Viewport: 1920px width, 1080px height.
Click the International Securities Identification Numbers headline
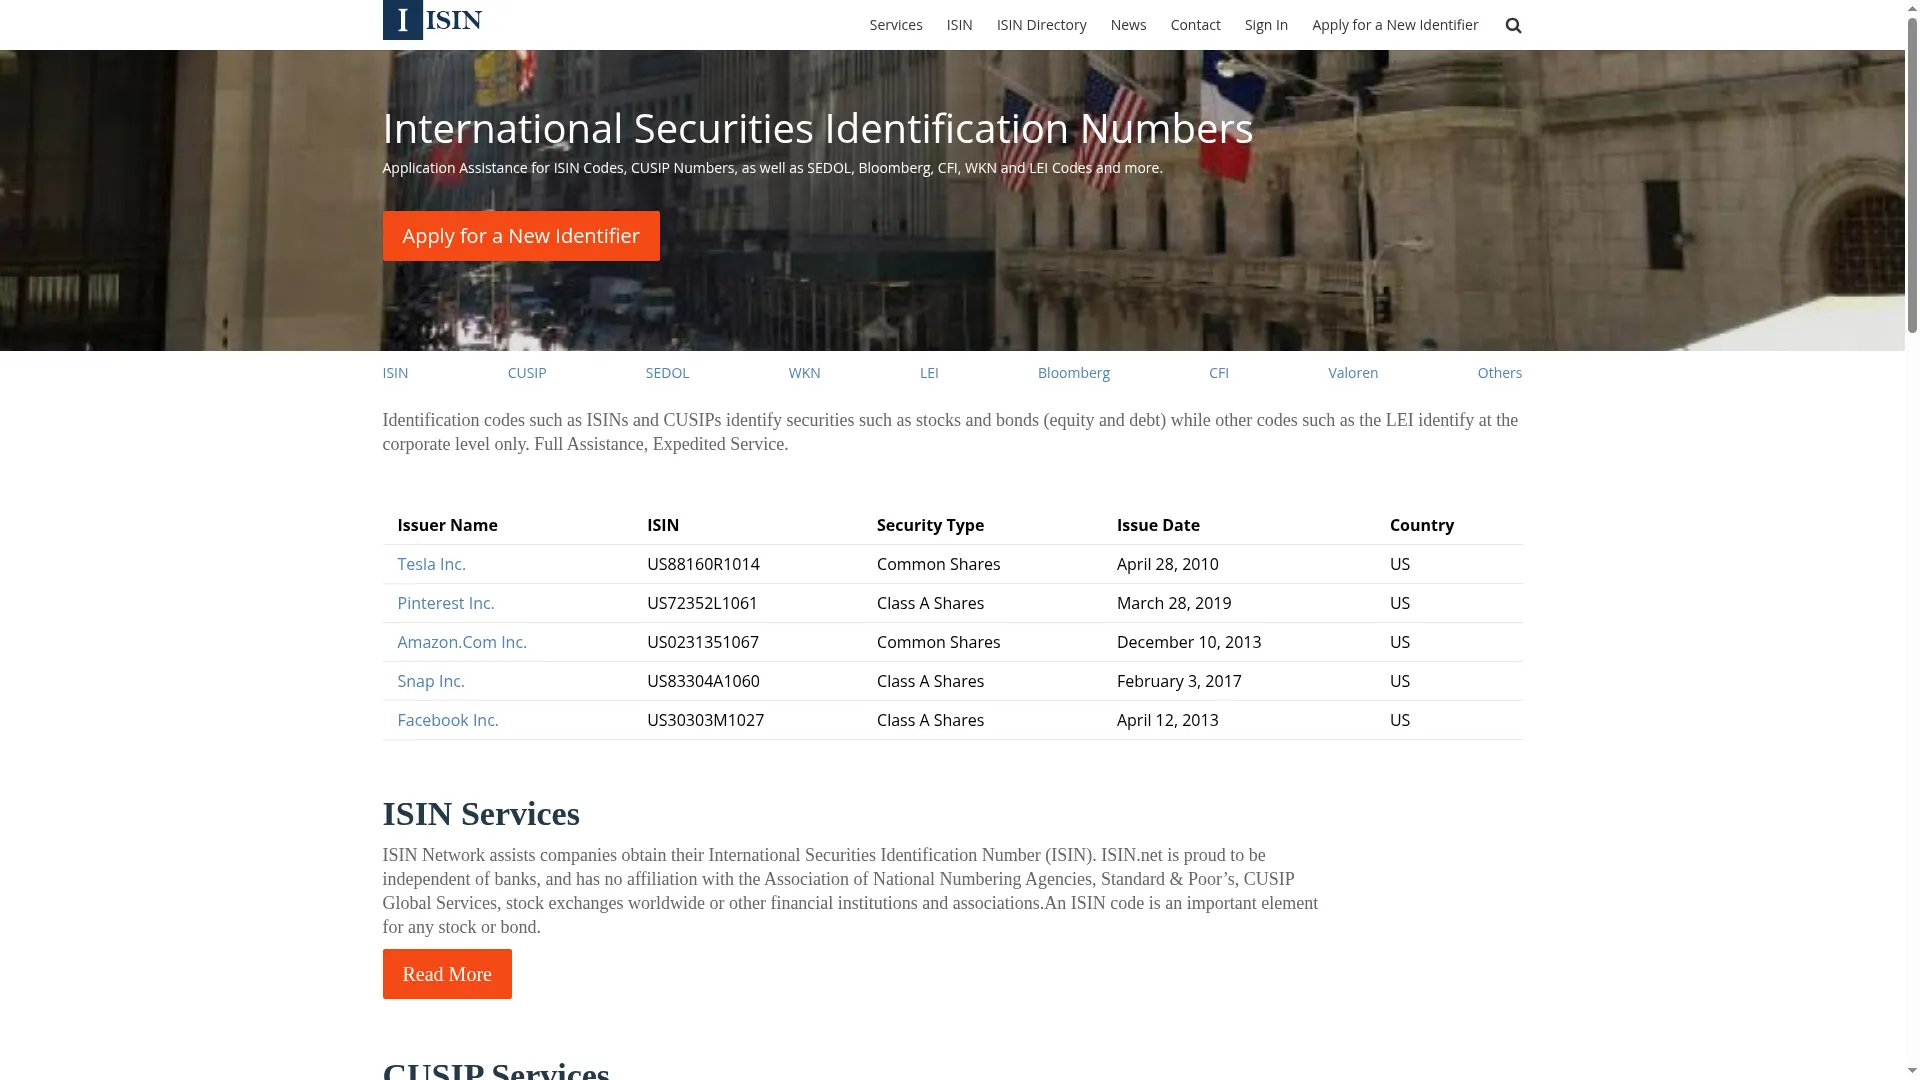click(817, 129)
